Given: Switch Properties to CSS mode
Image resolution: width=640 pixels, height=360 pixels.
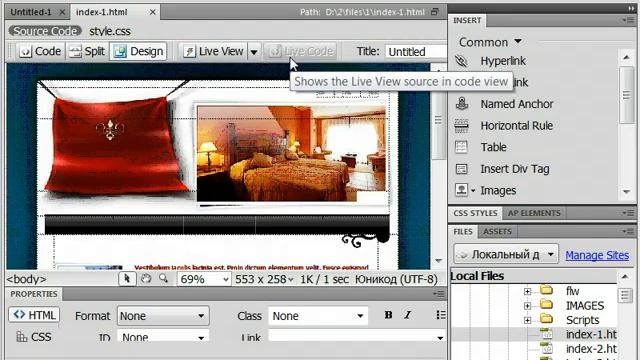Looking at the screenshot, I should click(x=34, y=337).
